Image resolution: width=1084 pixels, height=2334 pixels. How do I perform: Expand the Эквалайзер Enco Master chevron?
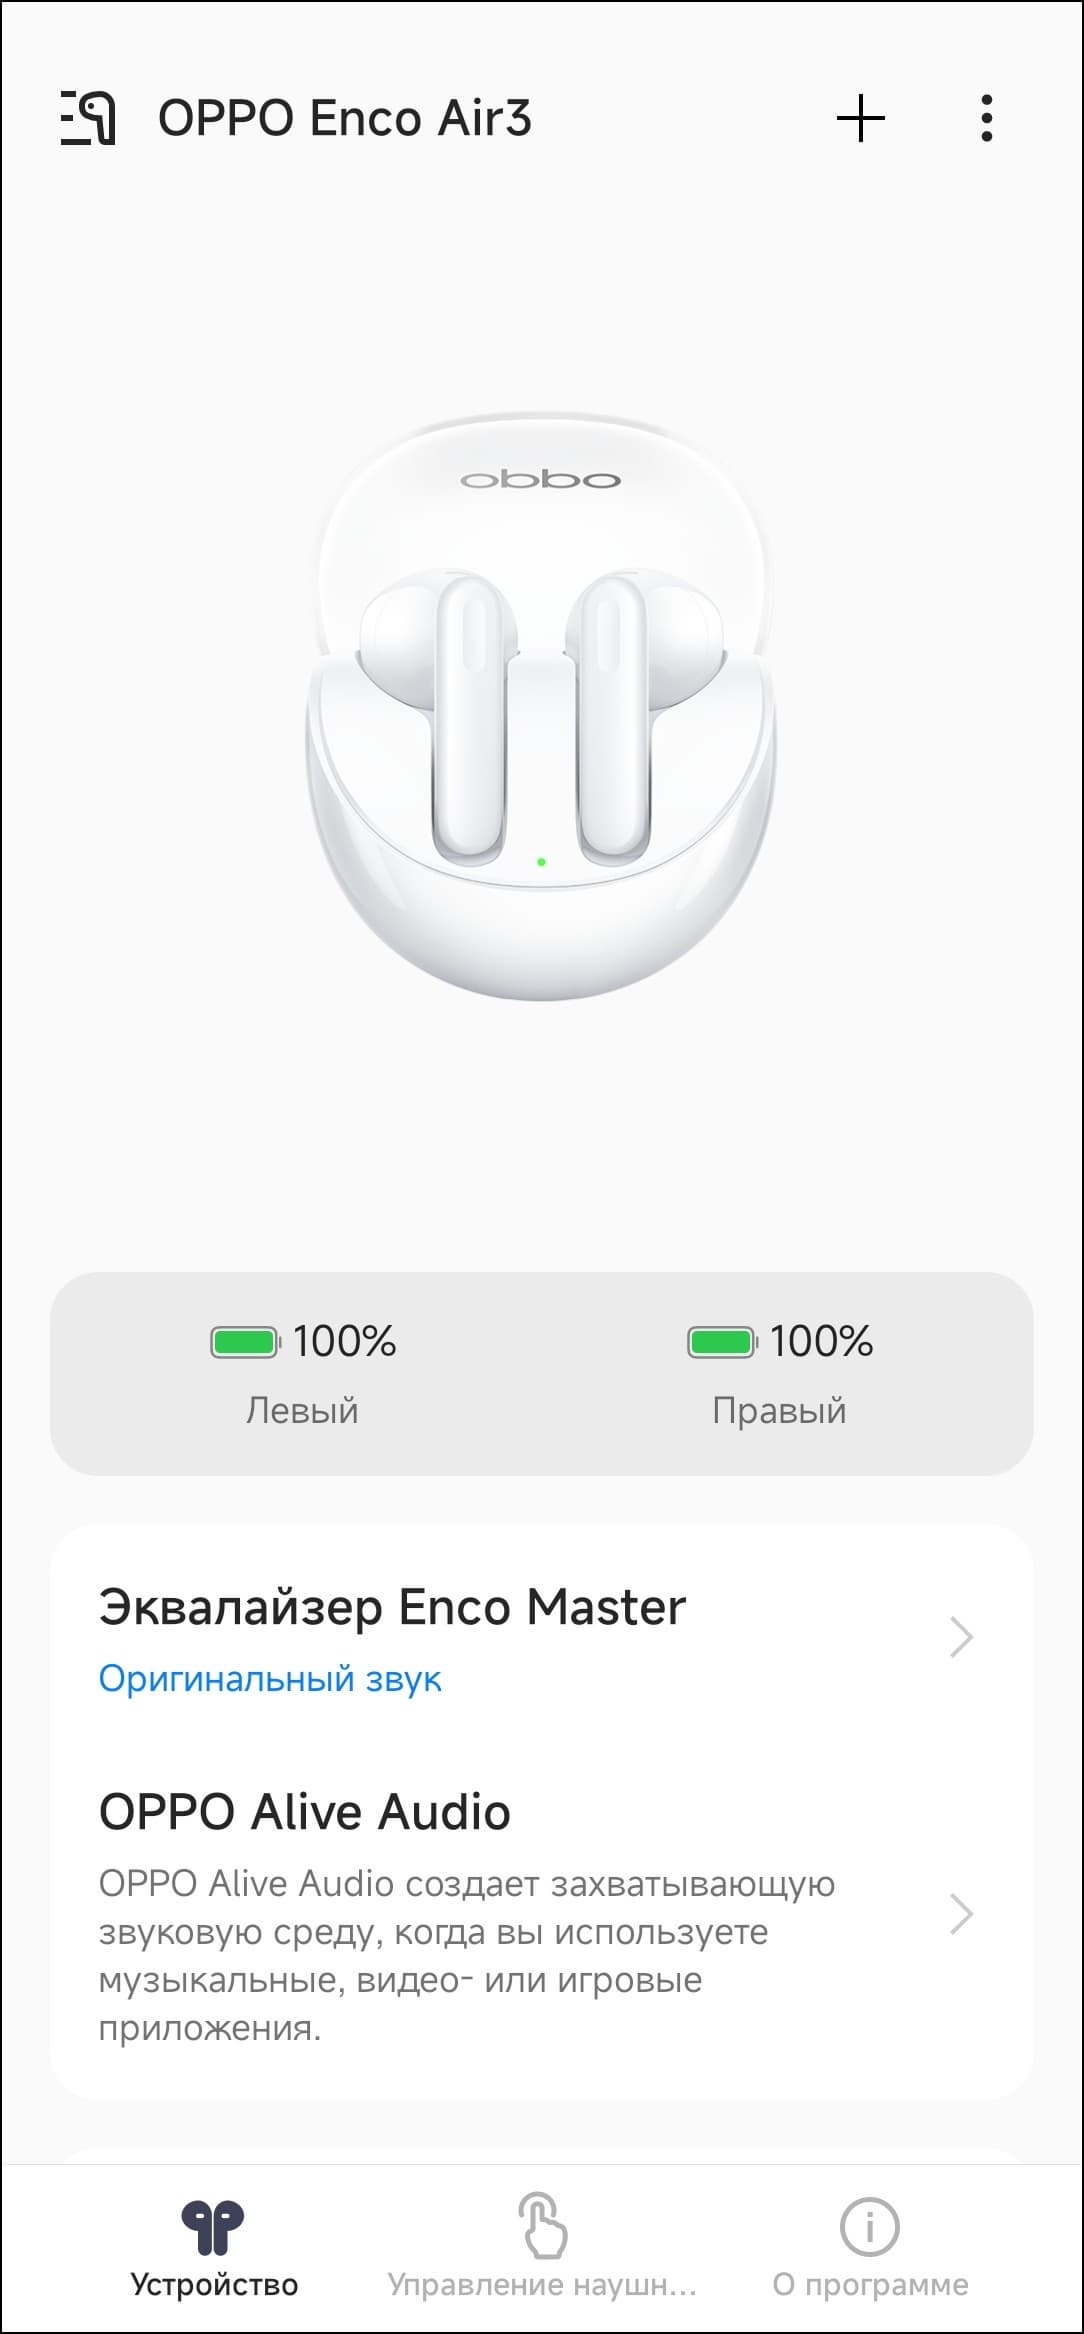[x=961, y=1637]
